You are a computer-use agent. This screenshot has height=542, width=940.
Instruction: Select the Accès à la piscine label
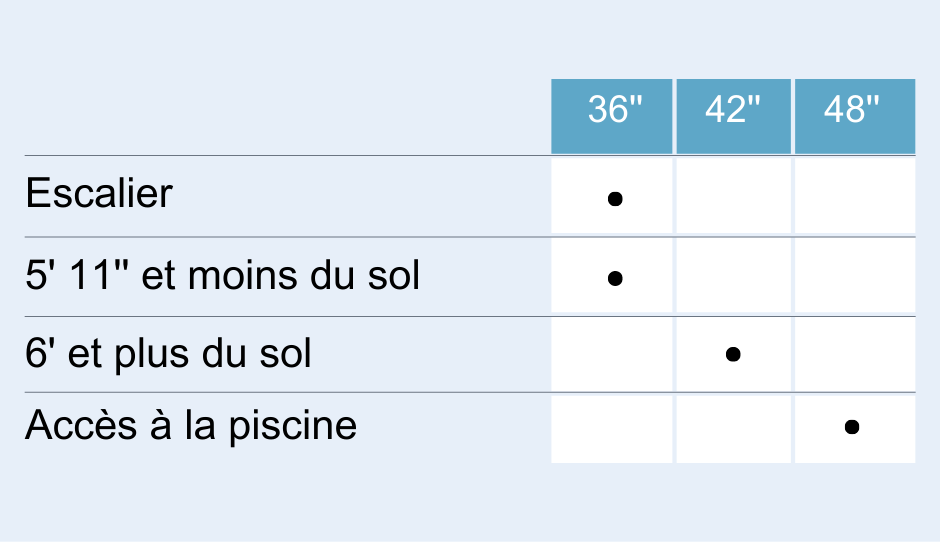191,426
